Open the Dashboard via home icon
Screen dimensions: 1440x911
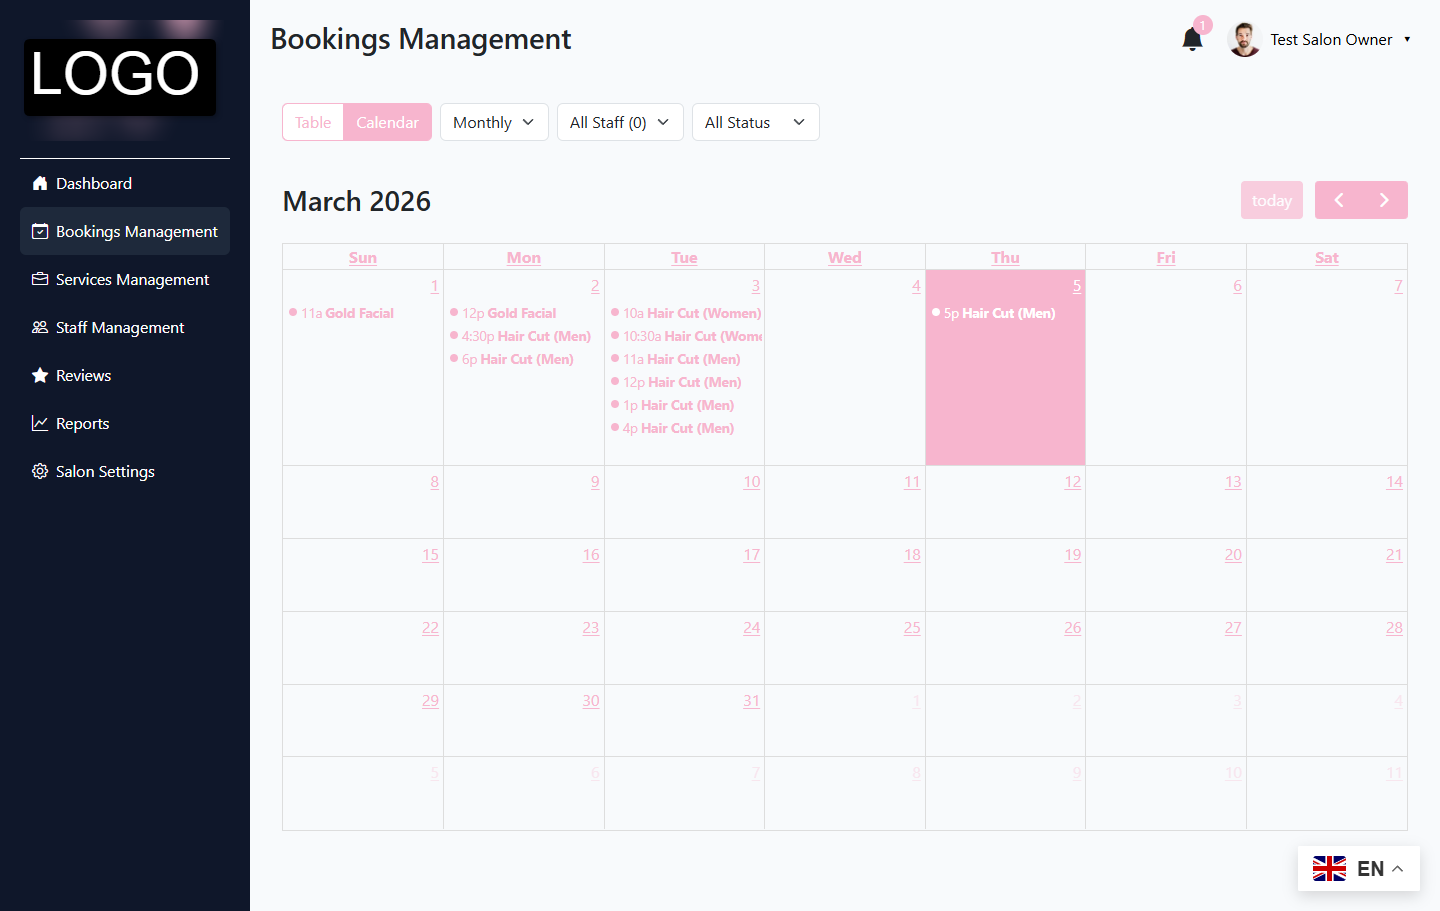click(x=40, y=183)
